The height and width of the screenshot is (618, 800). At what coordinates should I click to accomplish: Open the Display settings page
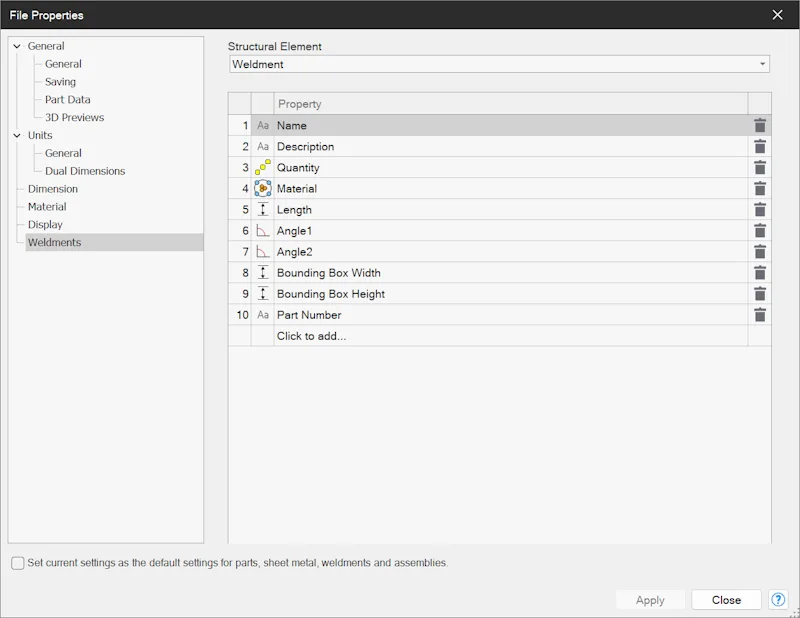[45, 225]
